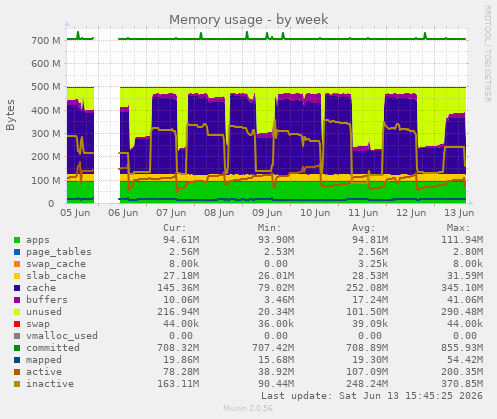497x419 pixels.
Task: Click the 'active' legend label
Action: click(44, 372)
